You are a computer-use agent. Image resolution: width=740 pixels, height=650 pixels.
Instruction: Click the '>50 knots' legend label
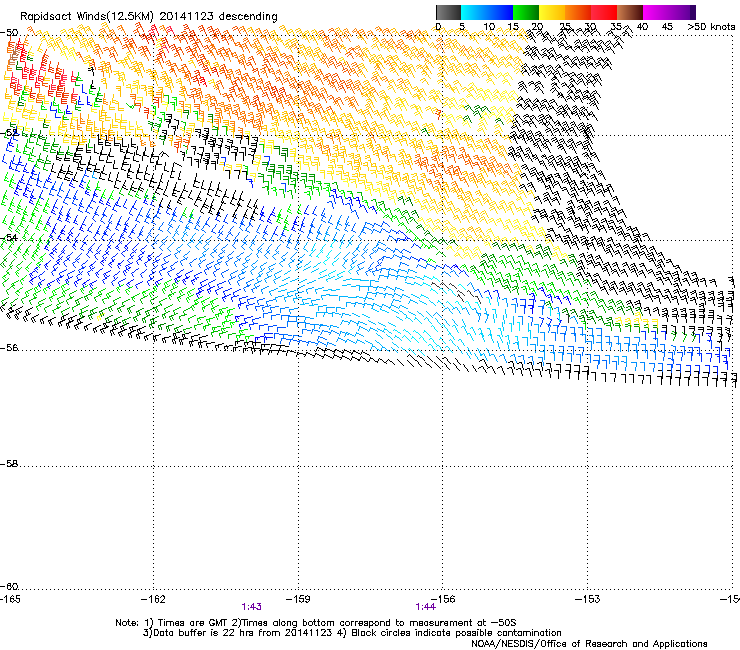tap(711, 27)
